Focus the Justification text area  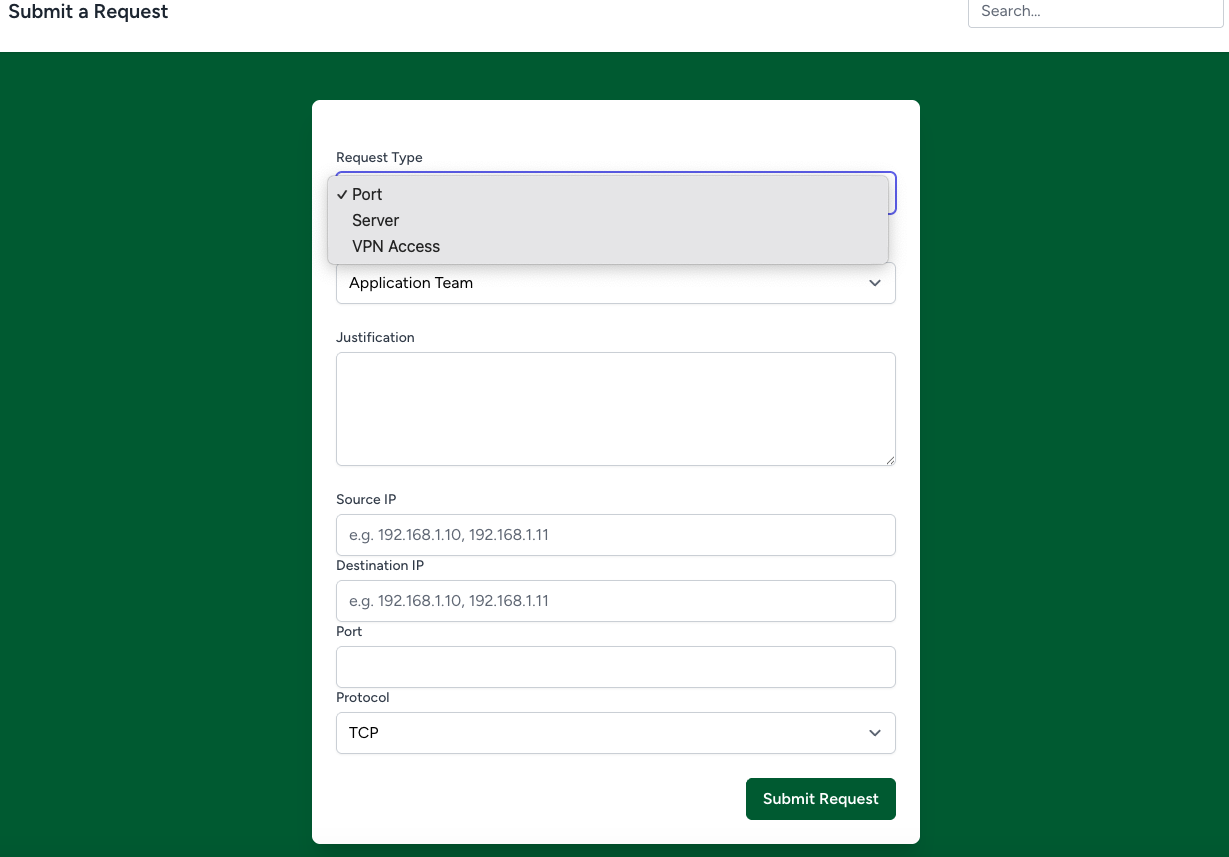click(615, 408)
